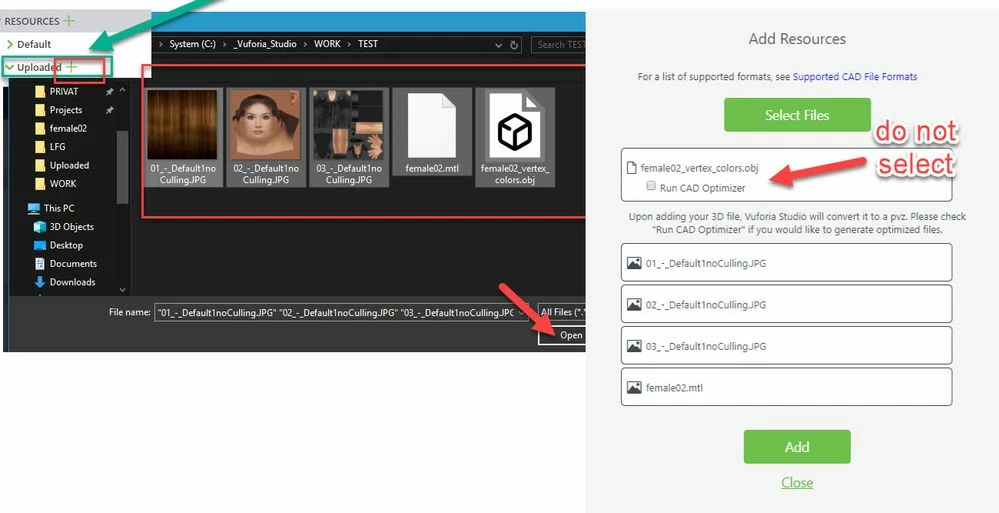
Task: Click the green Add button
Action: (x=797, y=447)
